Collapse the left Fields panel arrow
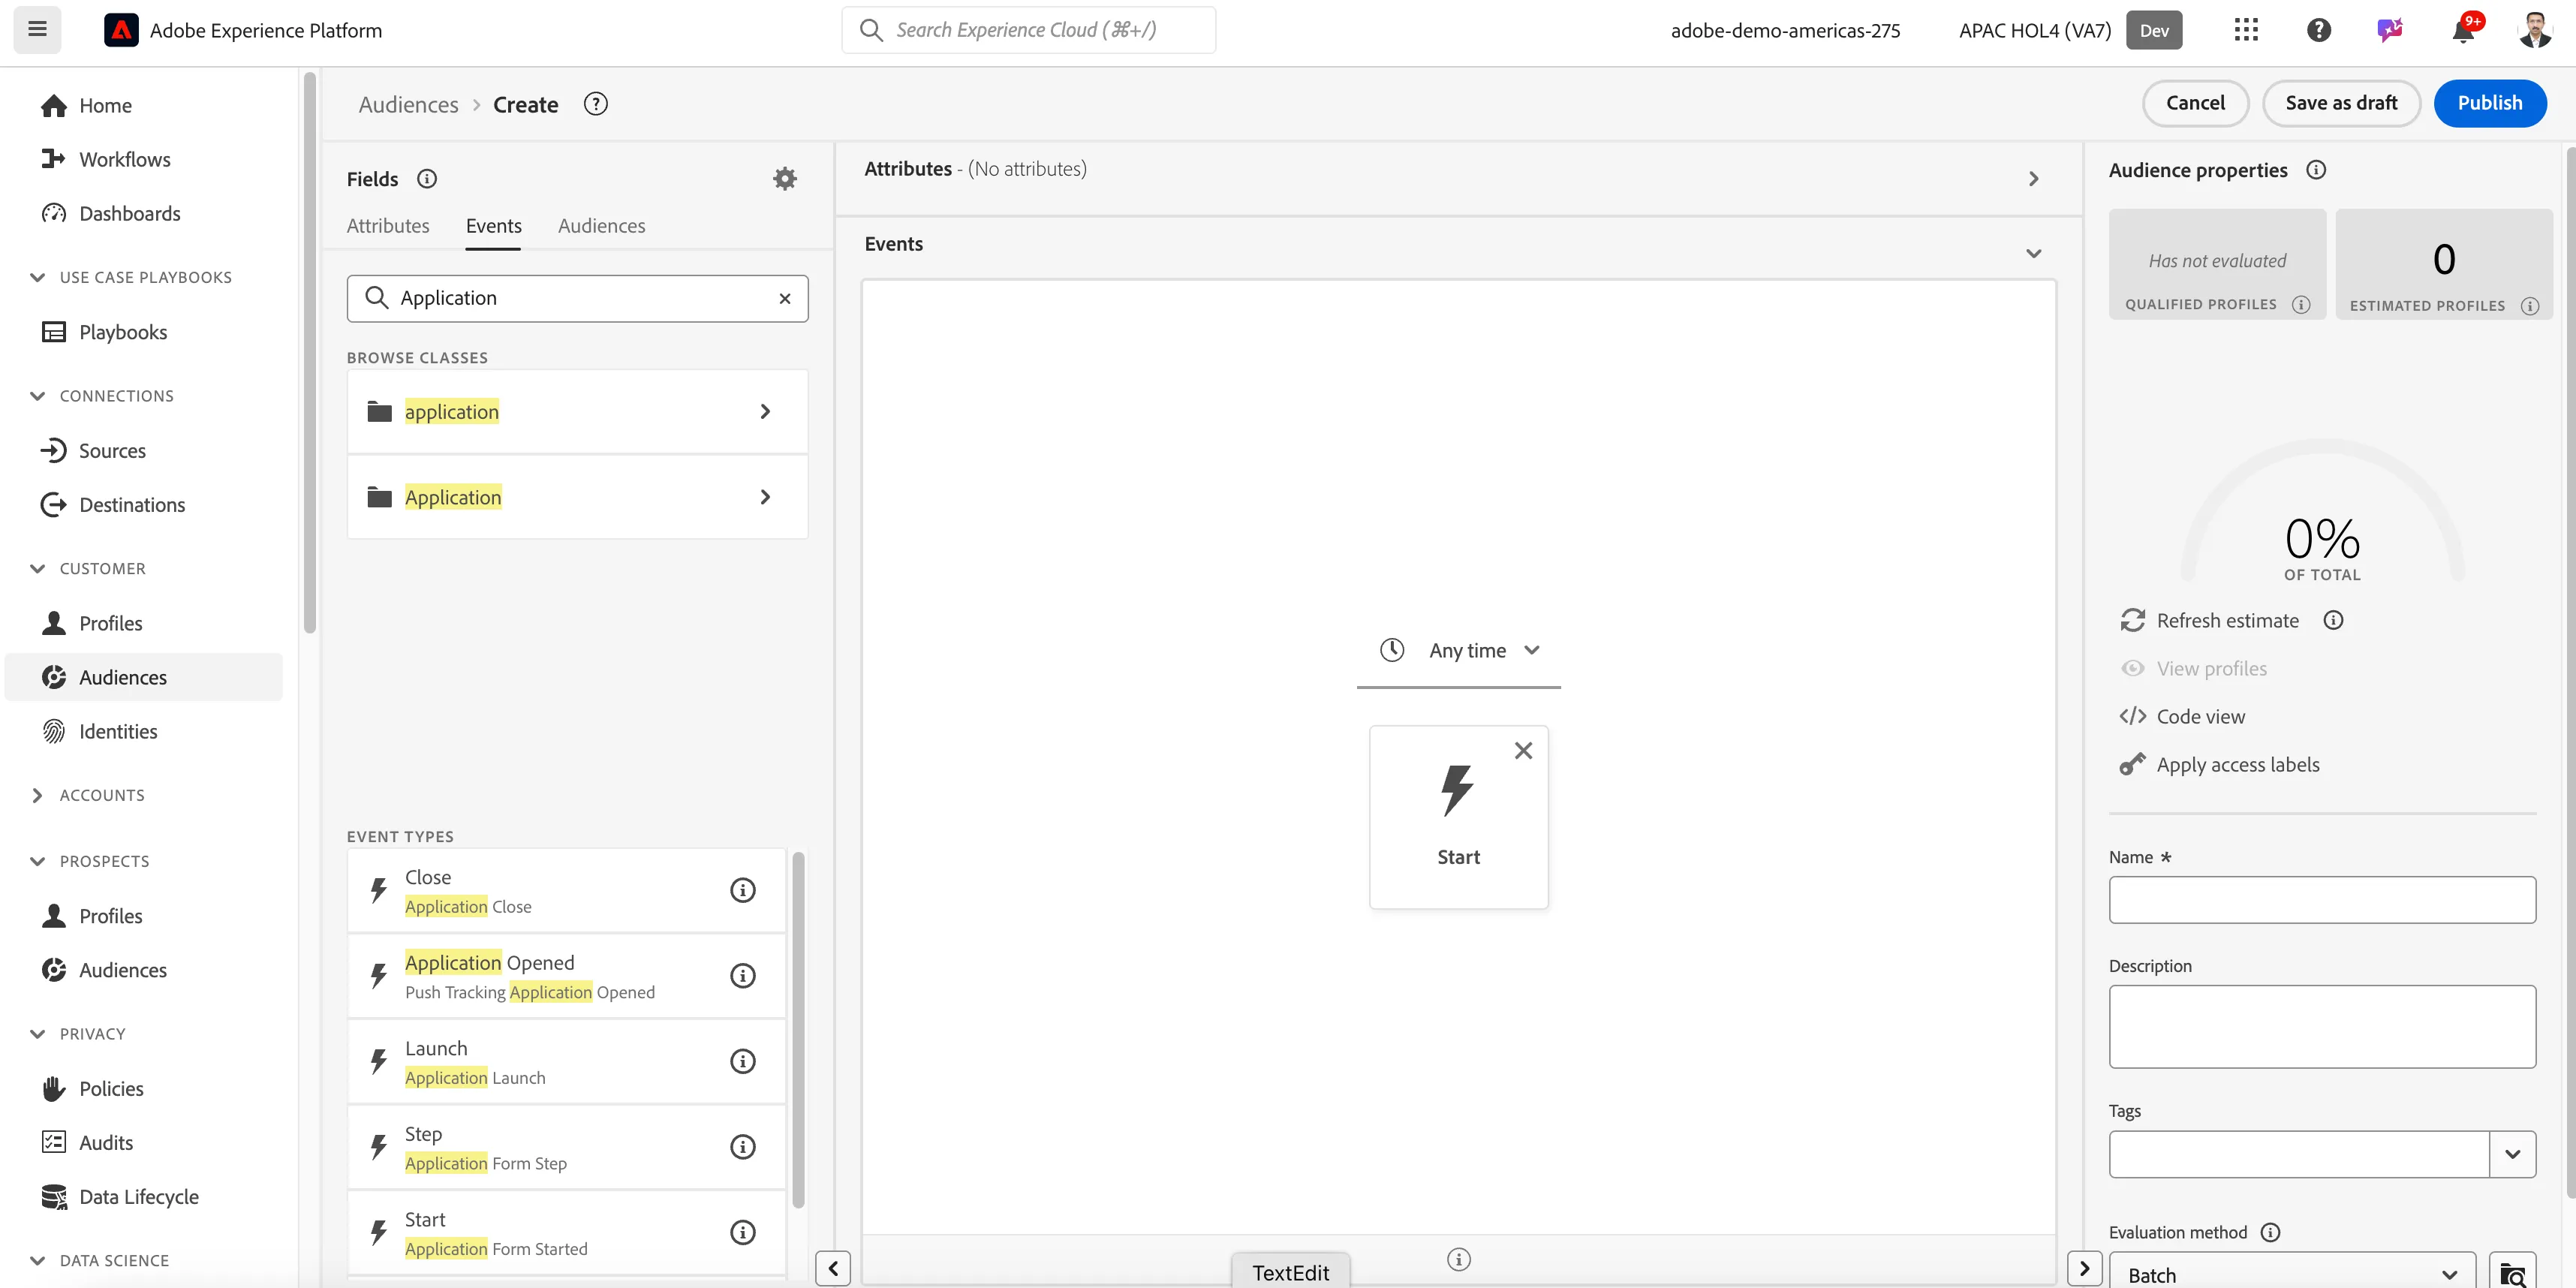The height and width of the screenshot is (1288, 2576). point(833,1268)
